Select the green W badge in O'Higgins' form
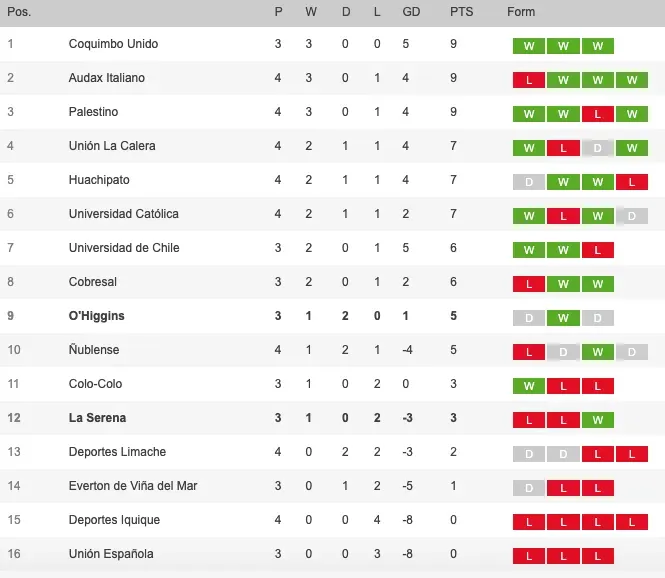The image size is (665, 578). (563, 318)
